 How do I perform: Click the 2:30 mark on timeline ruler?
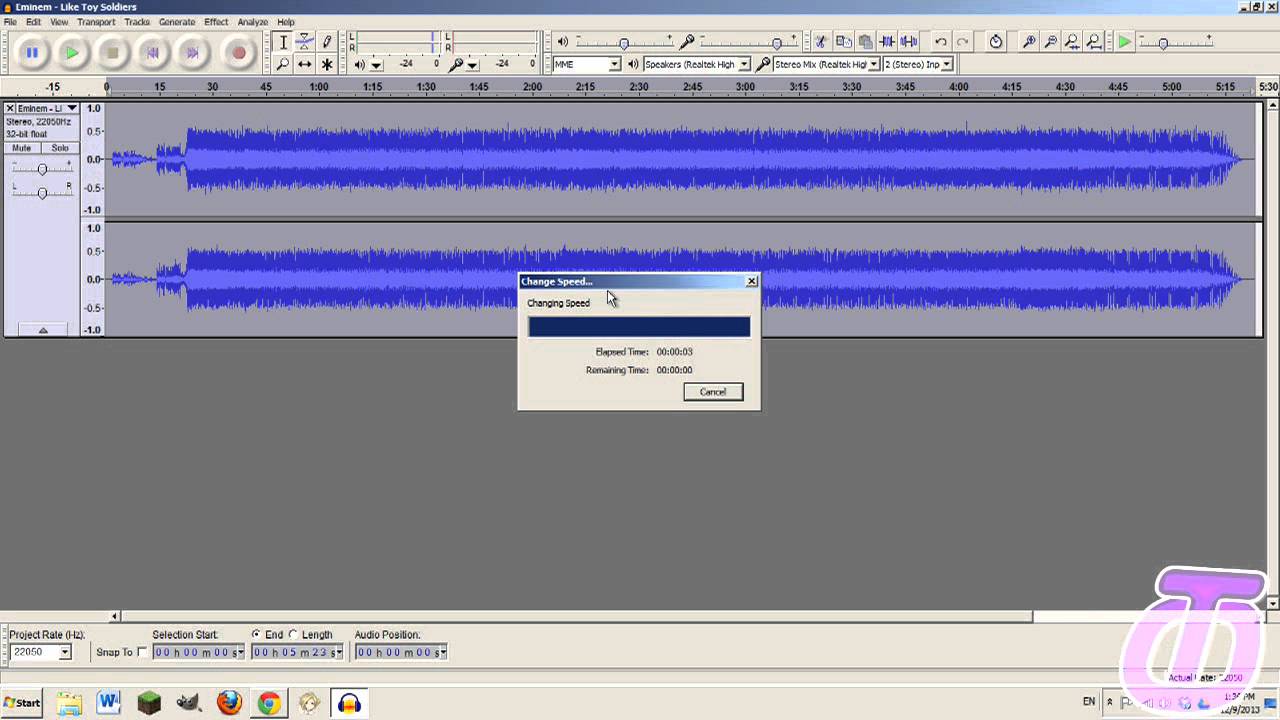[x=639, y=87]
